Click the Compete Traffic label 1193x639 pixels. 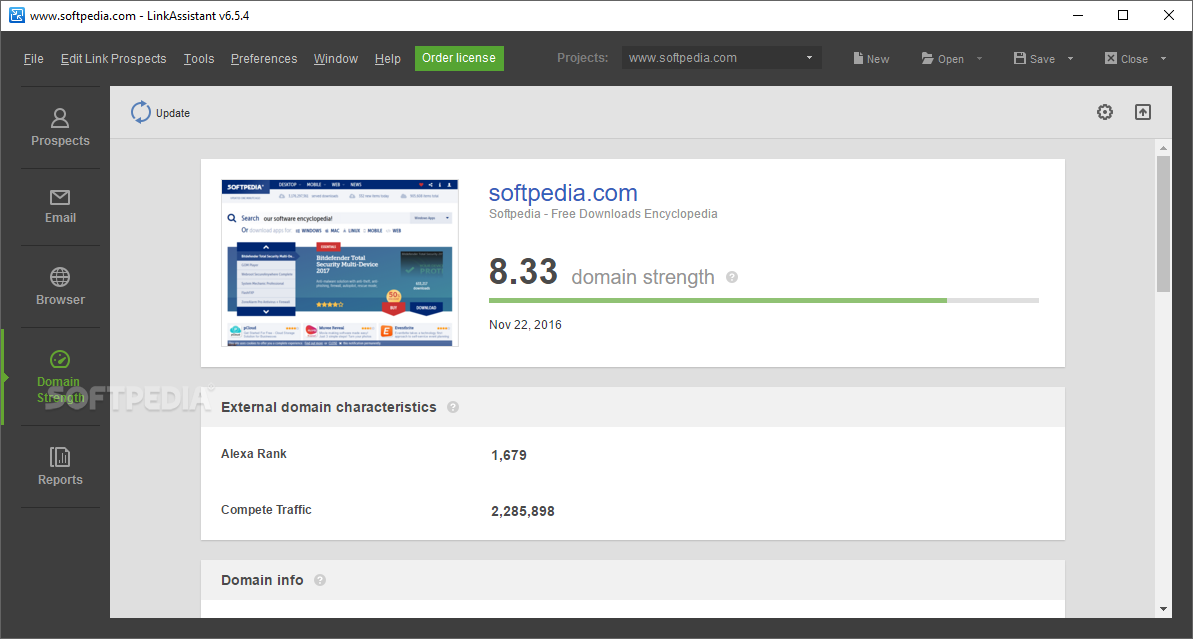tap(266, 510)
